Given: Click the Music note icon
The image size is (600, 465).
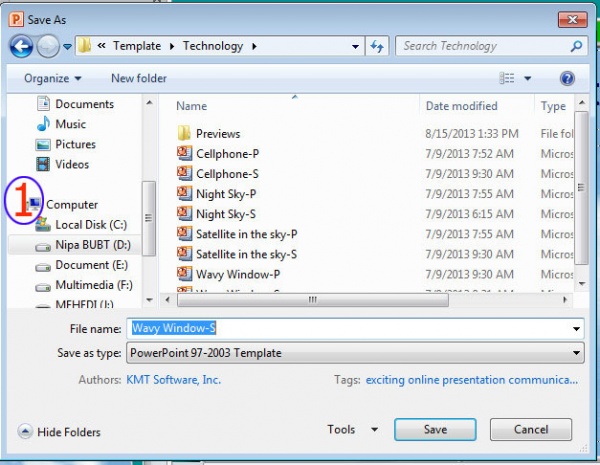Looking at the screenshot, I should 43,124.
